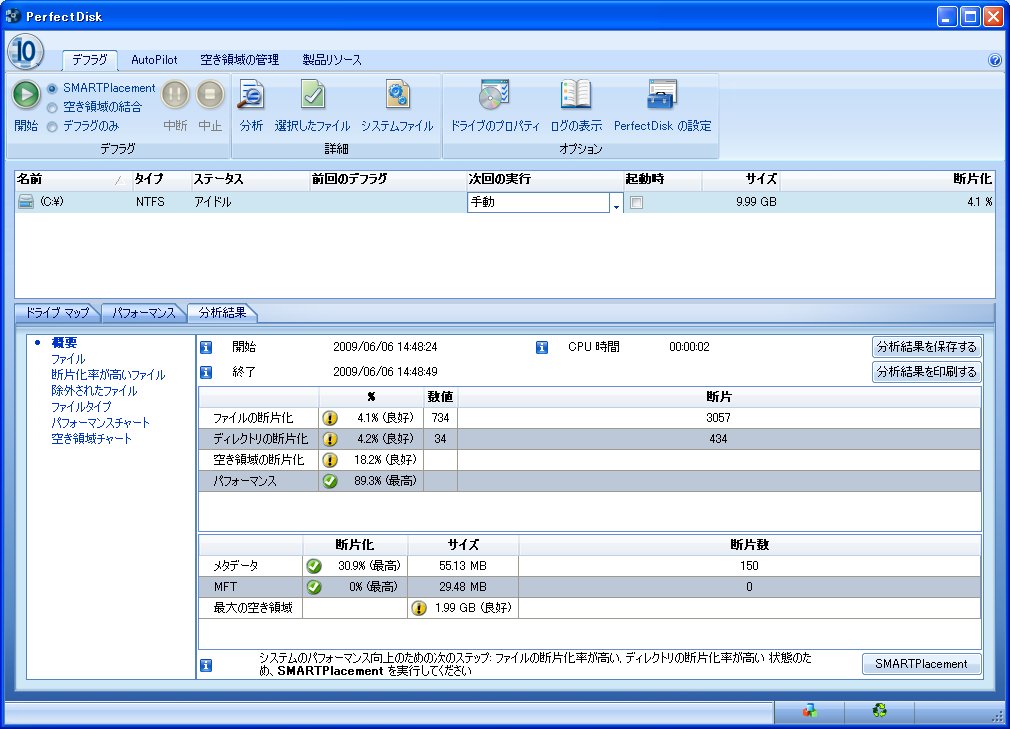Select SMARTPlacement radio option
The image size is (1010, 729).
tap(52, 88)
